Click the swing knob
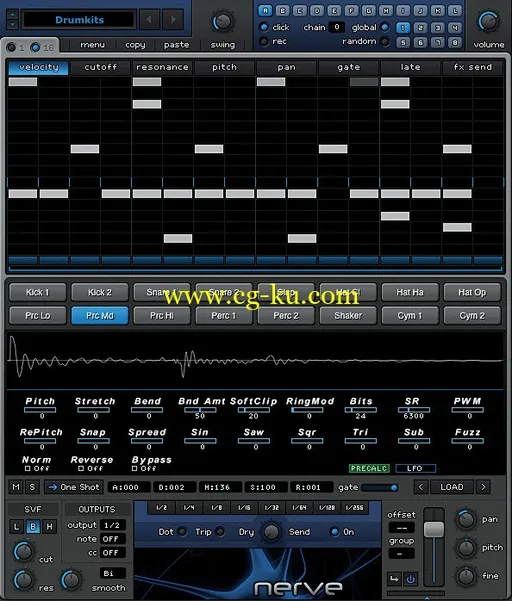Viewport: 512px width, 601px height. click(x=223, y=21)
